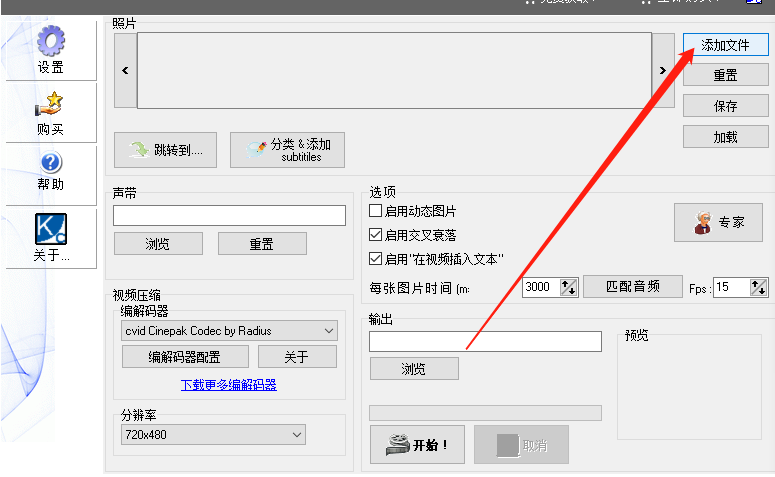Click 浏览 under the 输出 field
This screenshot has width=775, height=477.
coord(414,369)
